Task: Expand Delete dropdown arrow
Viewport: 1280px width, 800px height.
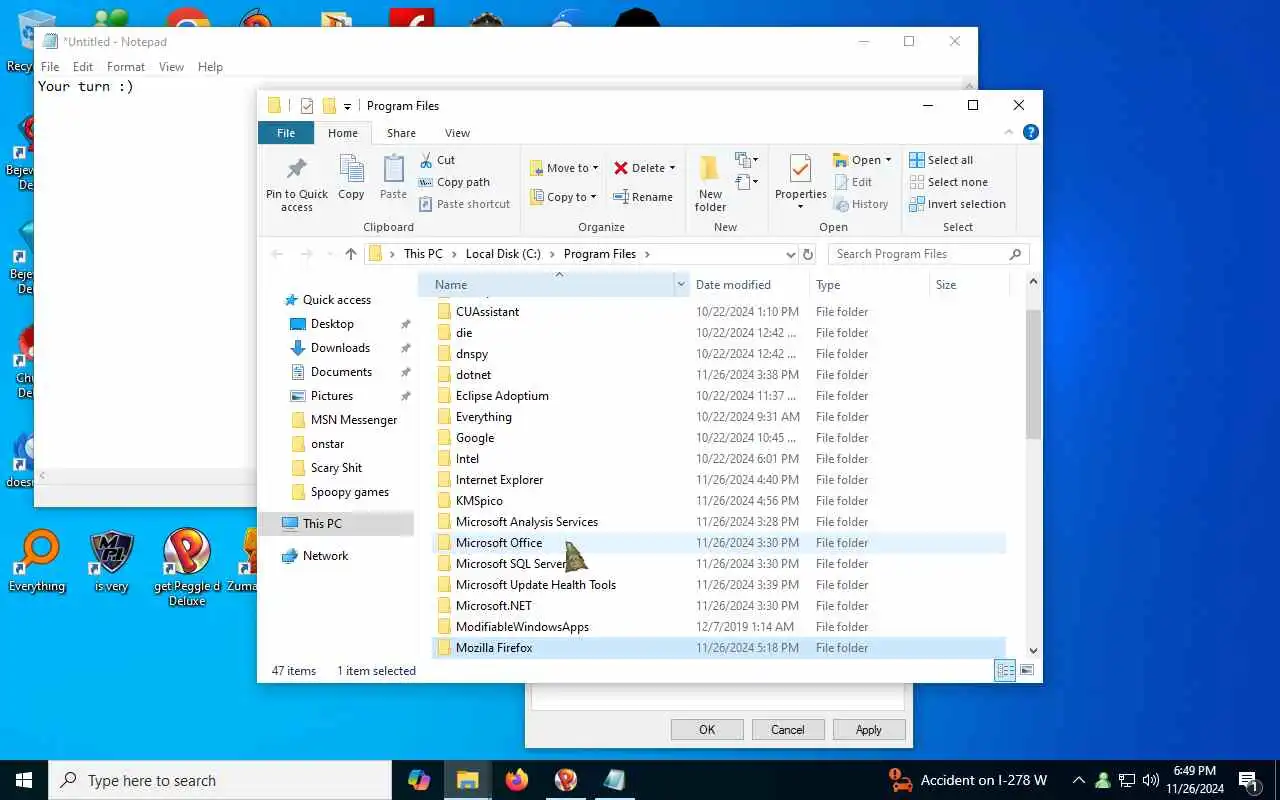Action: tap(672, 168)
